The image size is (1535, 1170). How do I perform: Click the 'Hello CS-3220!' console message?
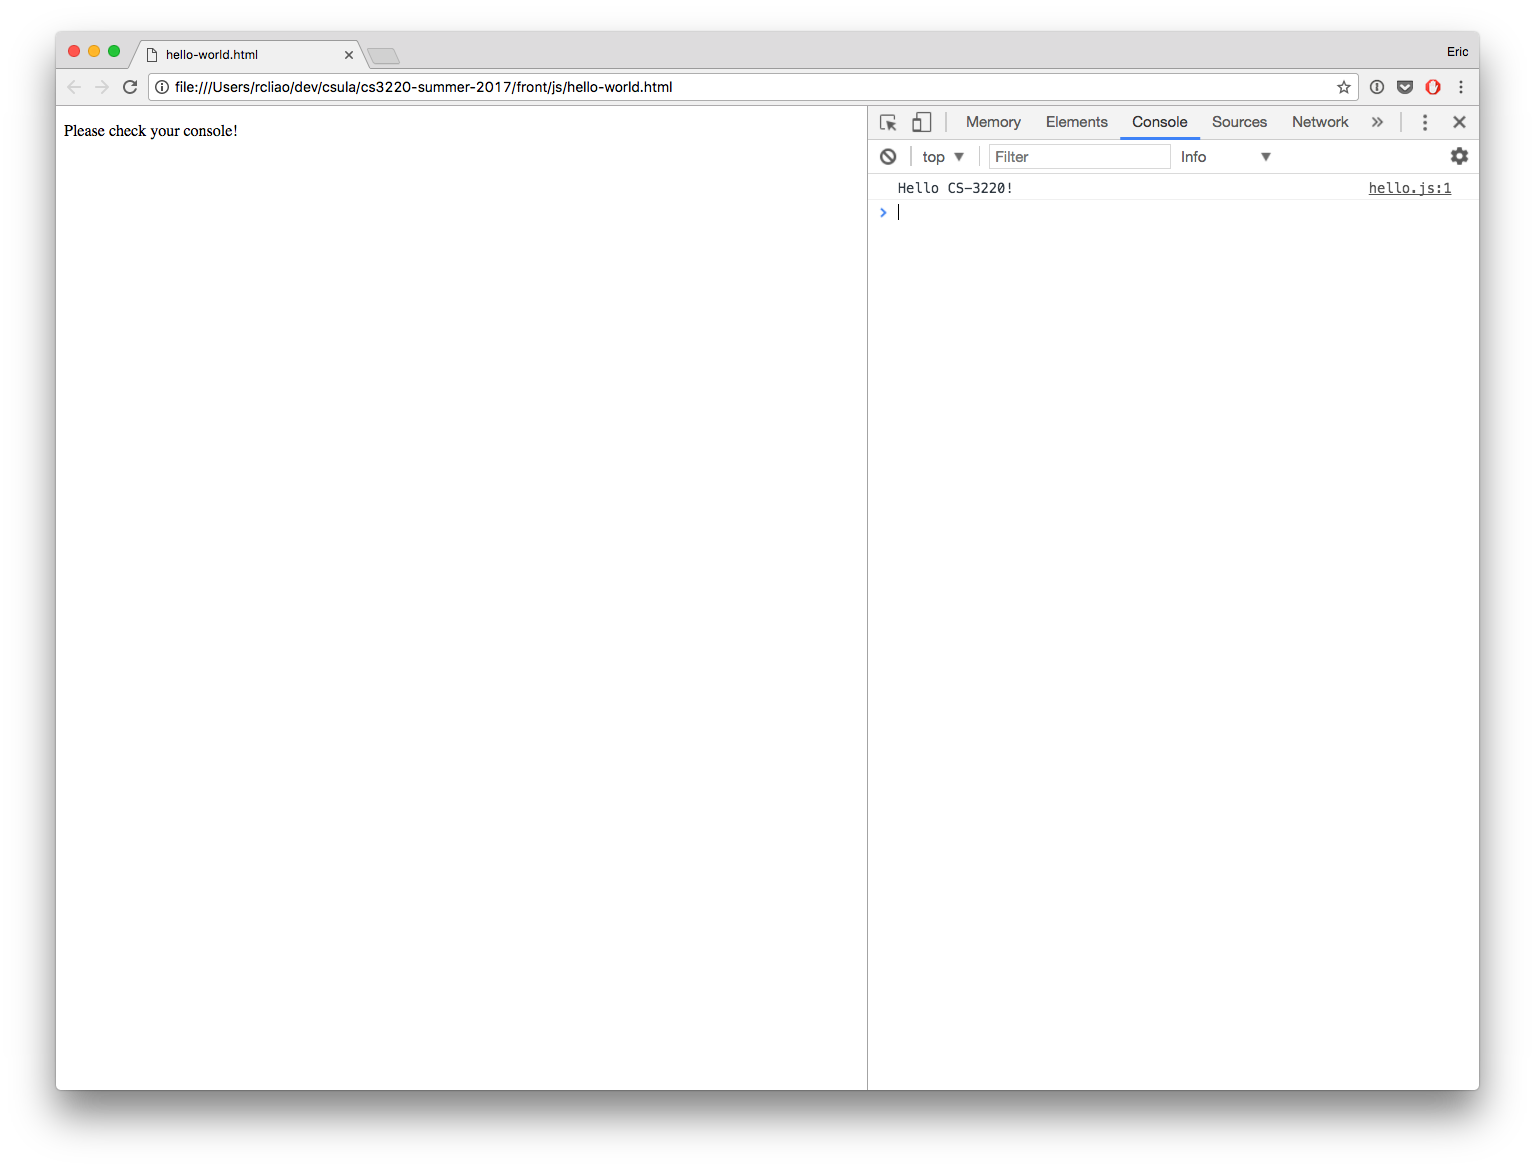pyautogui.click(x=955, y=188)
